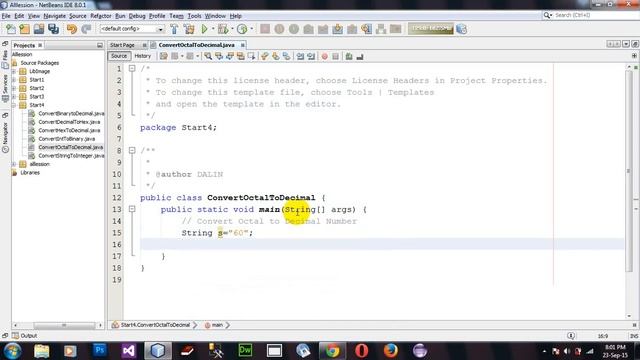Click the Projects panel horizontal scrollbar
The image size is (640, 360).
click(x=64, y=325)
